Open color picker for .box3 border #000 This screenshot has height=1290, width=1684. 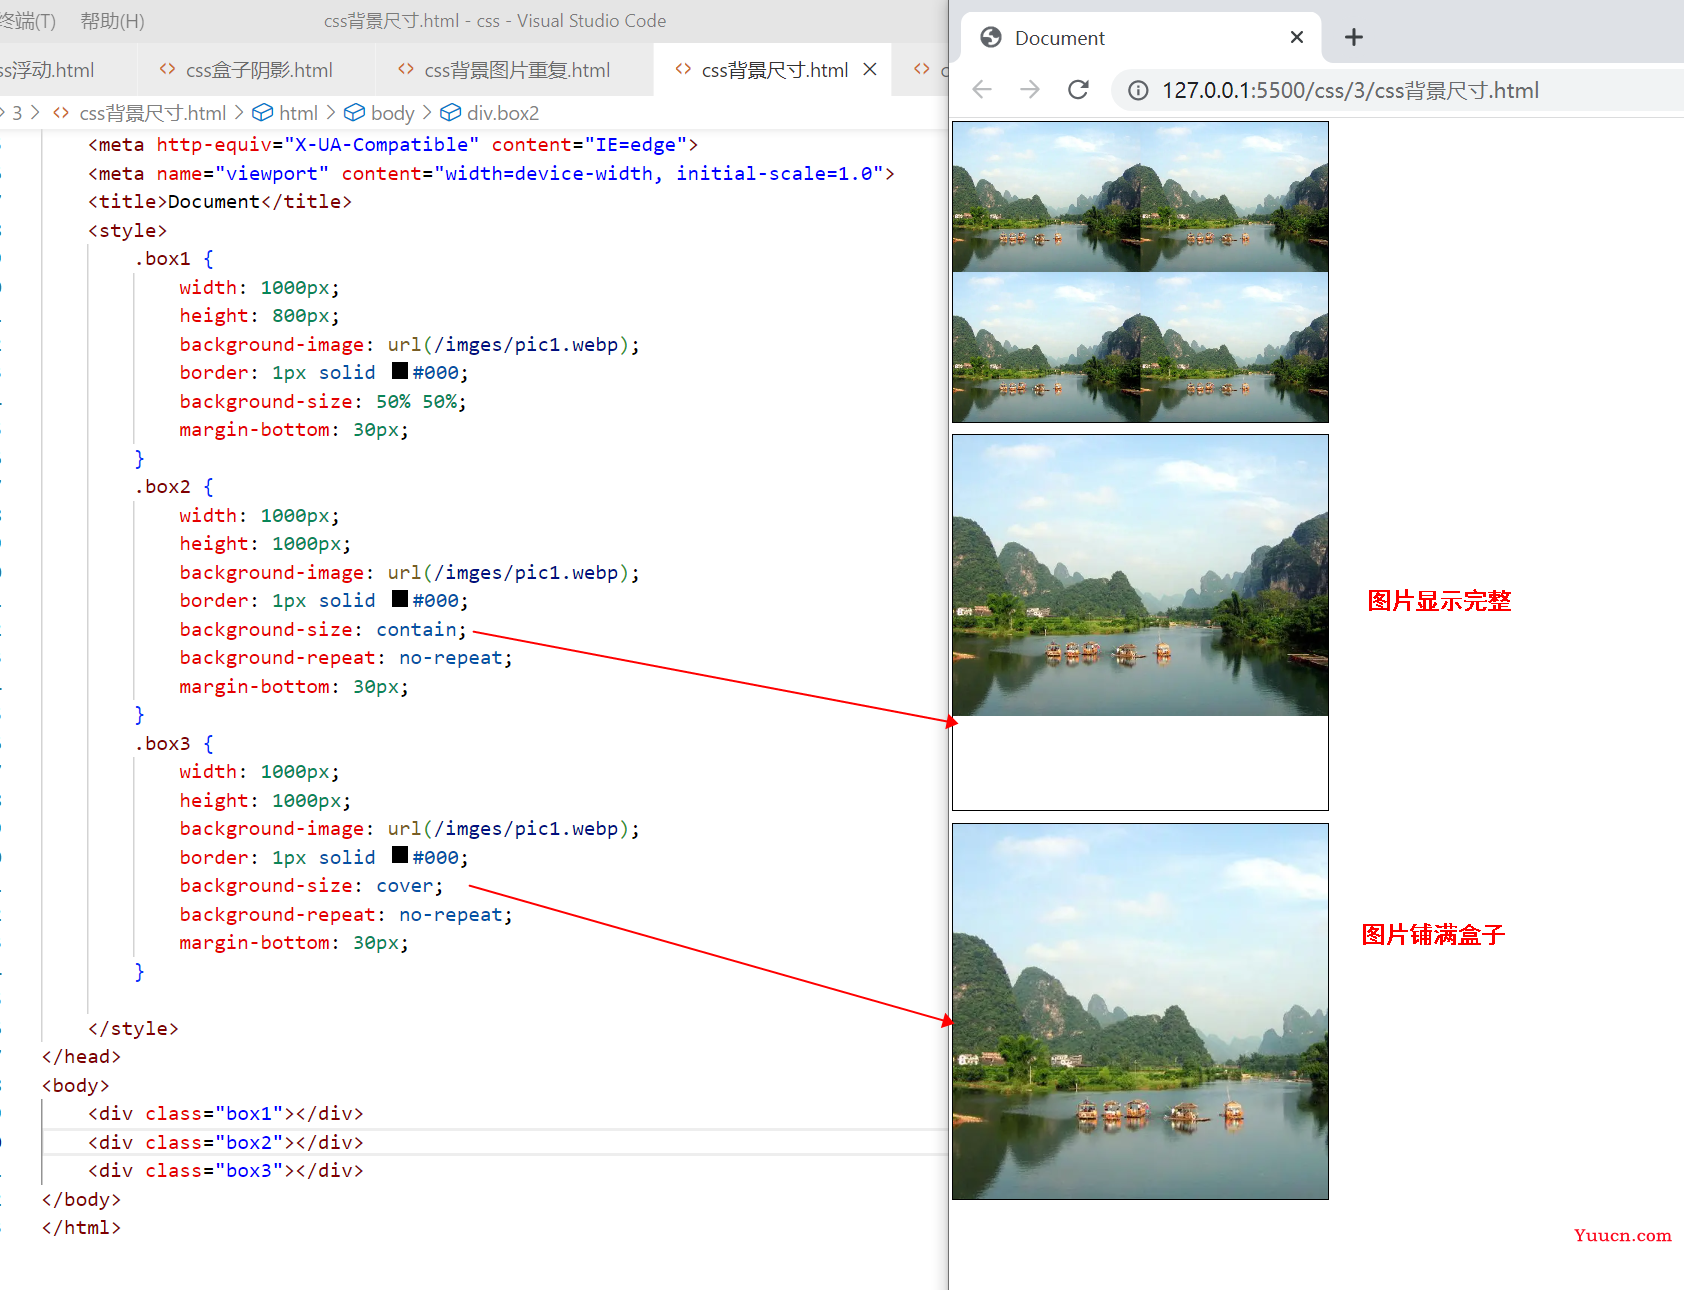pos(400,856)
